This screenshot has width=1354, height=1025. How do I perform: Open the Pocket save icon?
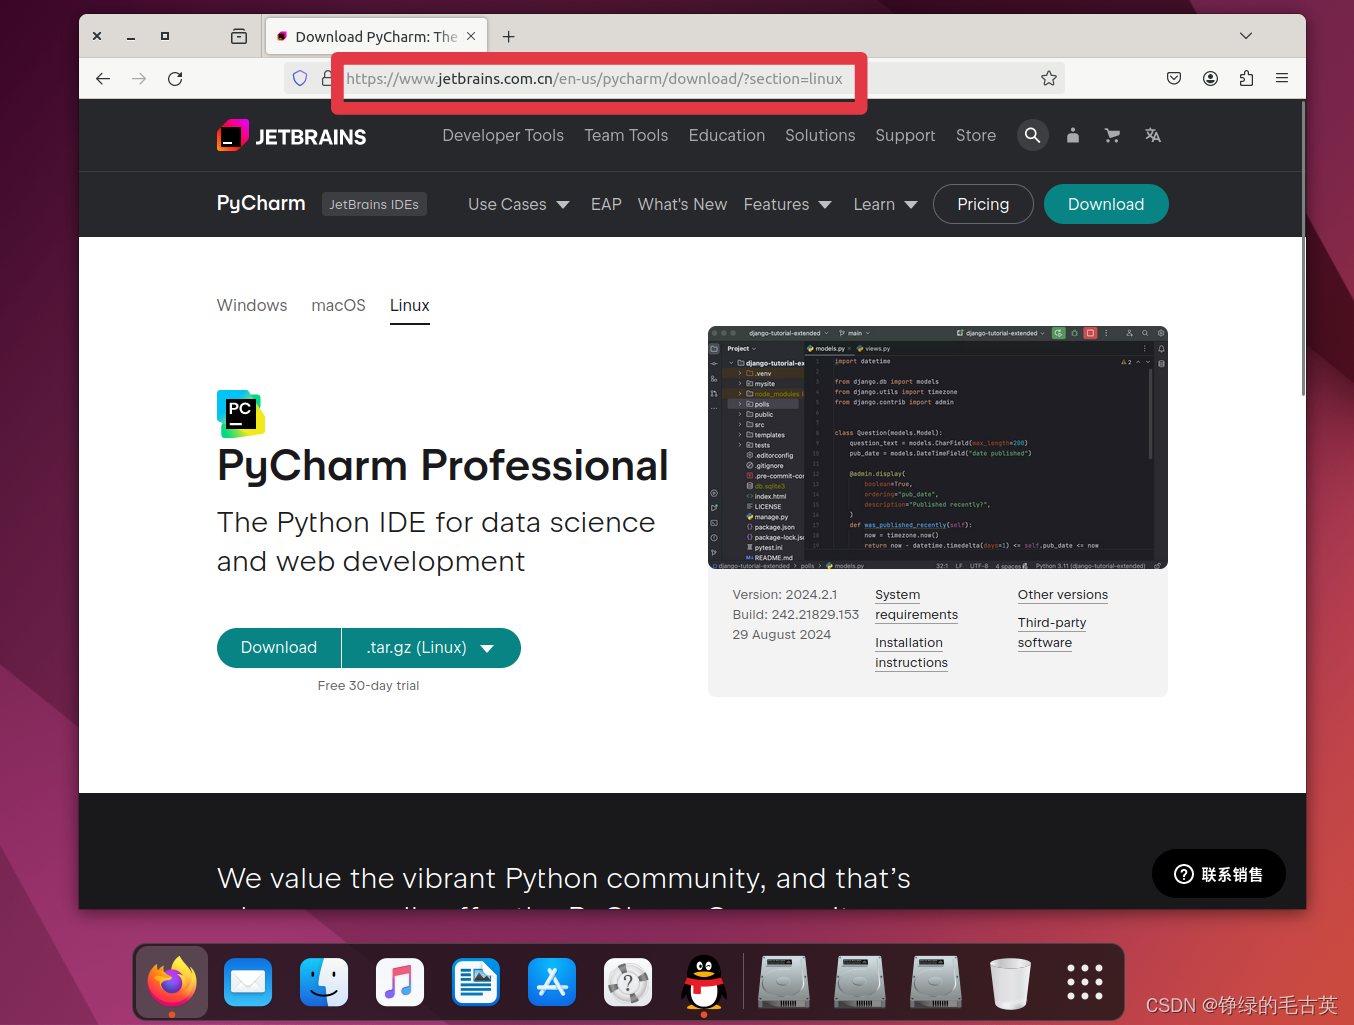[1174, 78]
